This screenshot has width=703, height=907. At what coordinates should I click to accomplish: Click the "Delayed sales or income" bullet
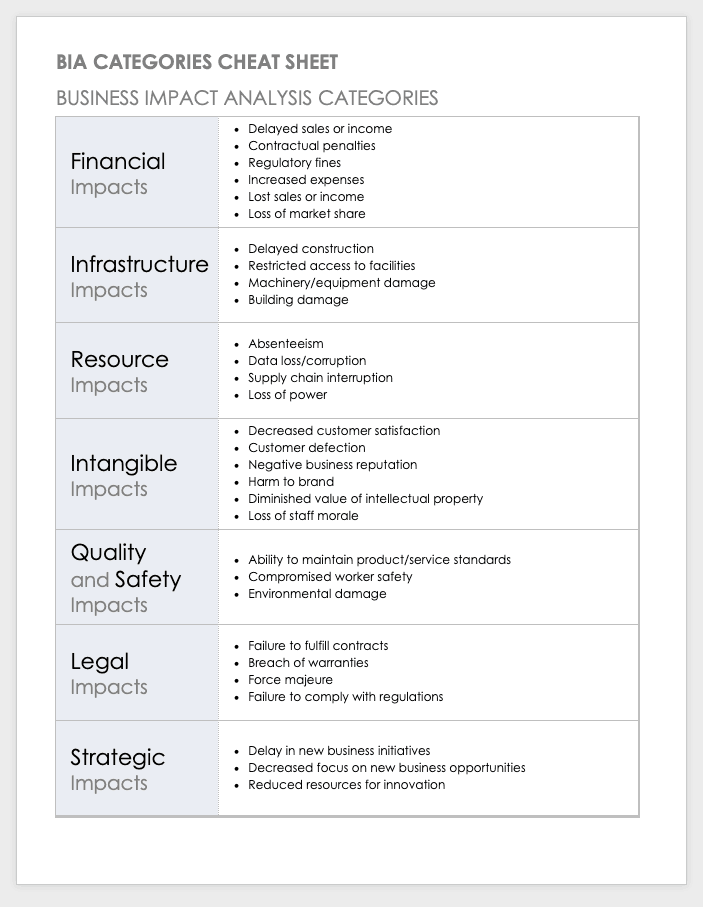click(x=320, y=129)
